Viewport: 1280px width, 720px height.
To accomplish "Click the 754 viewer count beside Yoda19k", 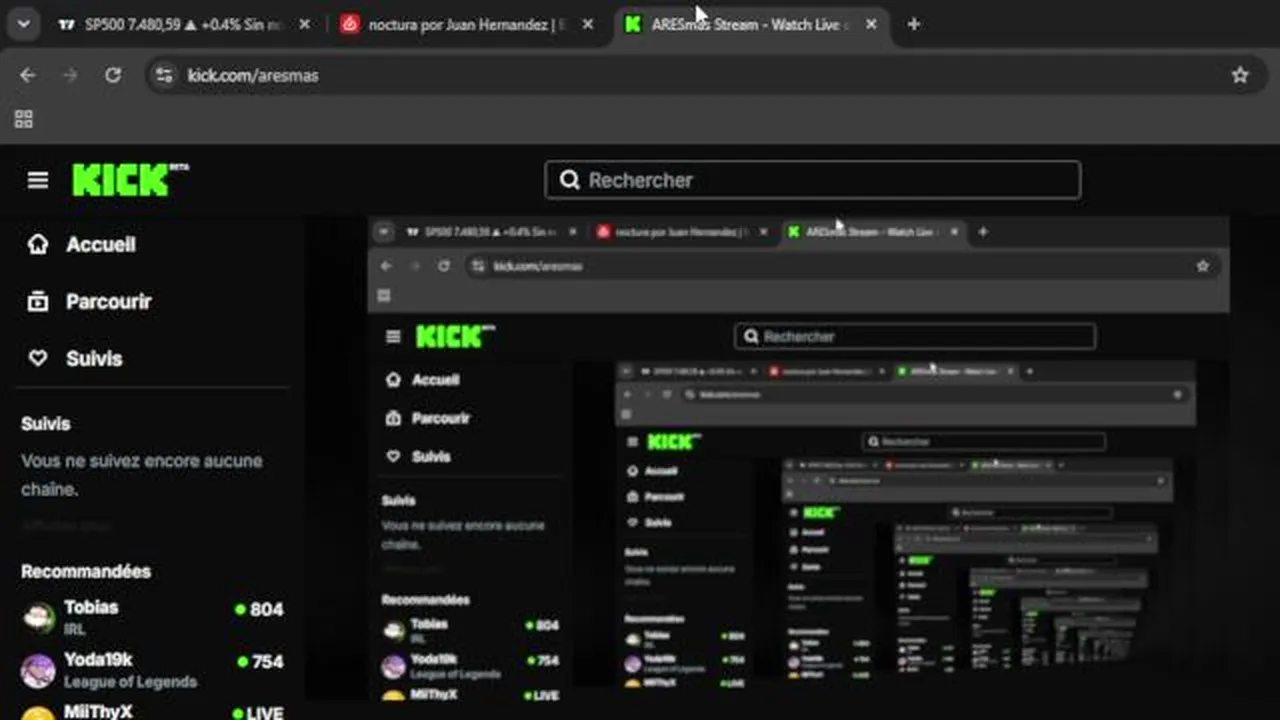I will (259, 661).
